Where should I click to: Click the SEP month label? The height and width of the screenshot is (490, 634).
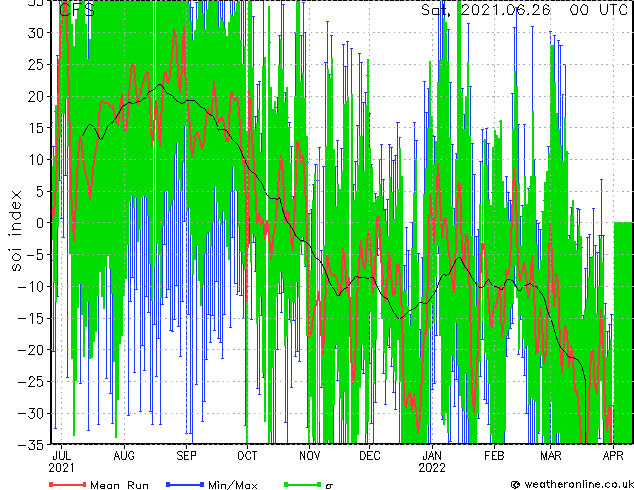(x=186, y=456)
